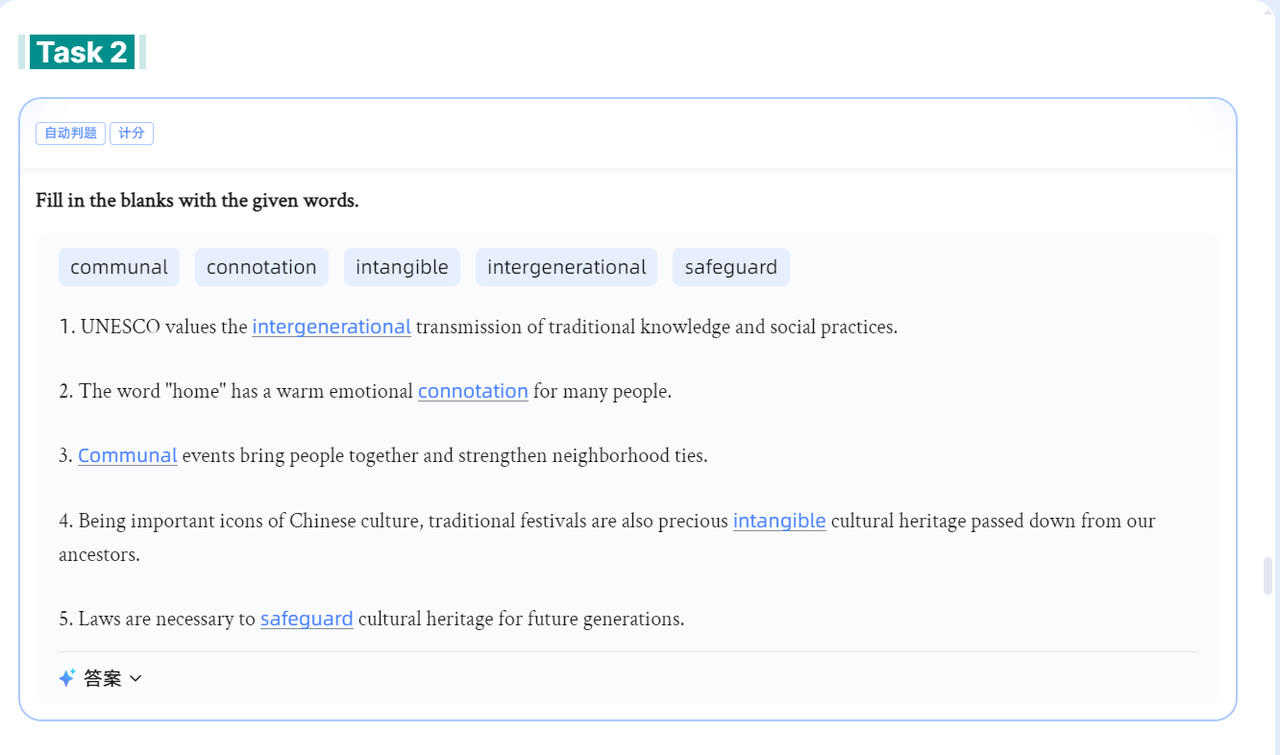Viewport: 1280px width, 755px height.
Task: Pick the word chip "intangible"
Action: click(x=402, y=267)
